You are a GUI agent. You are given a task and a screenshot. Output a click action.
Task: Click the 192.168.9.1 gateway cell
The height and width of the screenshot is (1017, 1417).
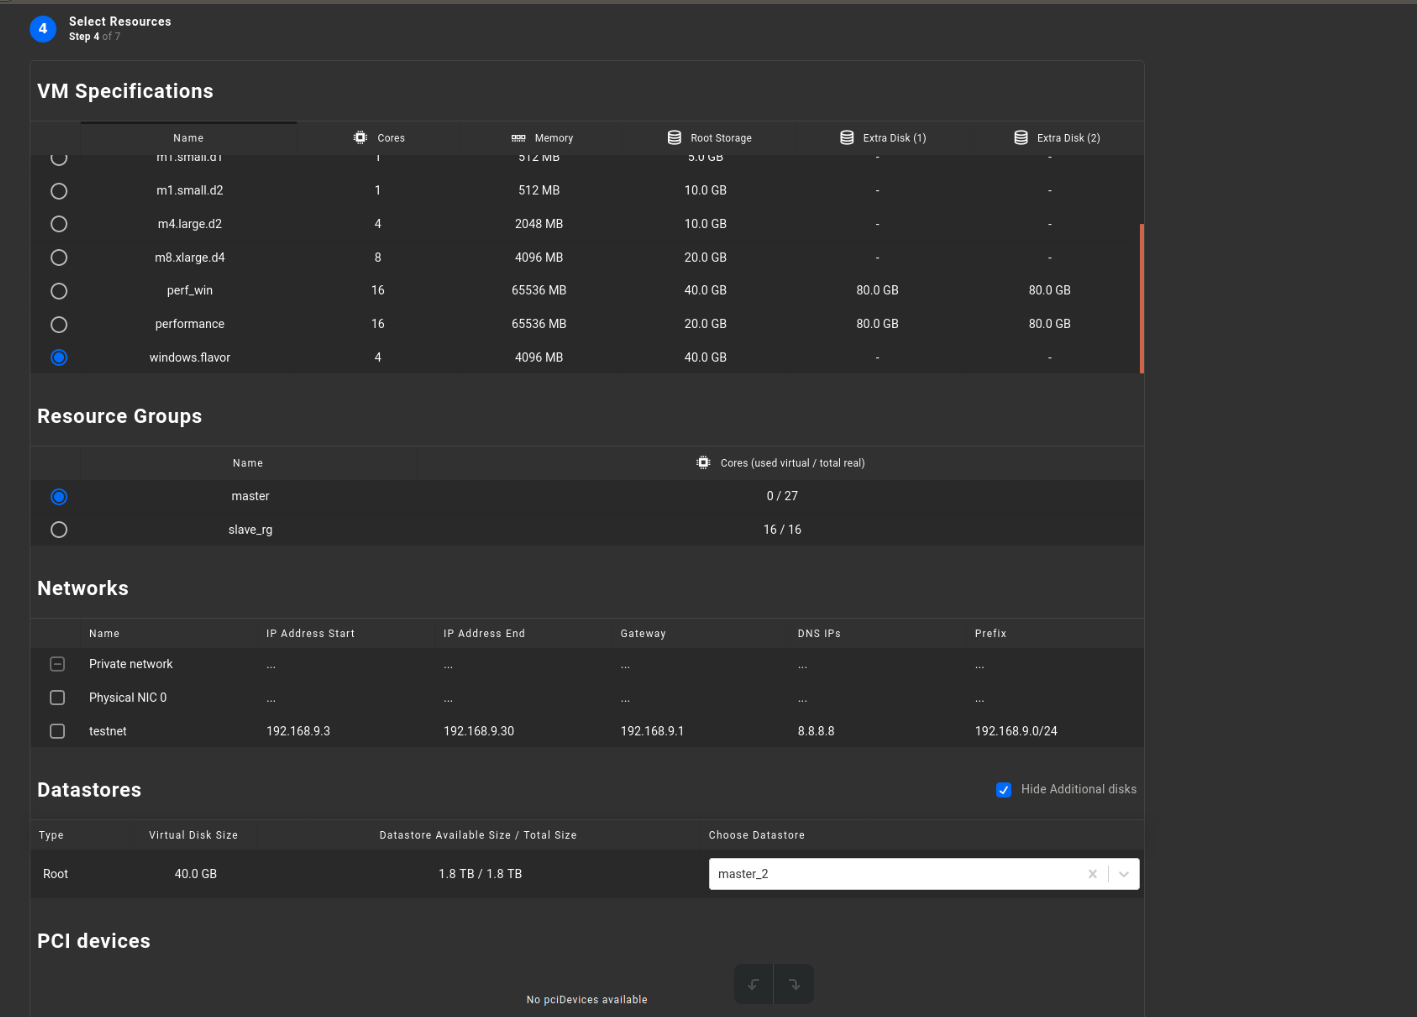click(x=652, y=731)
